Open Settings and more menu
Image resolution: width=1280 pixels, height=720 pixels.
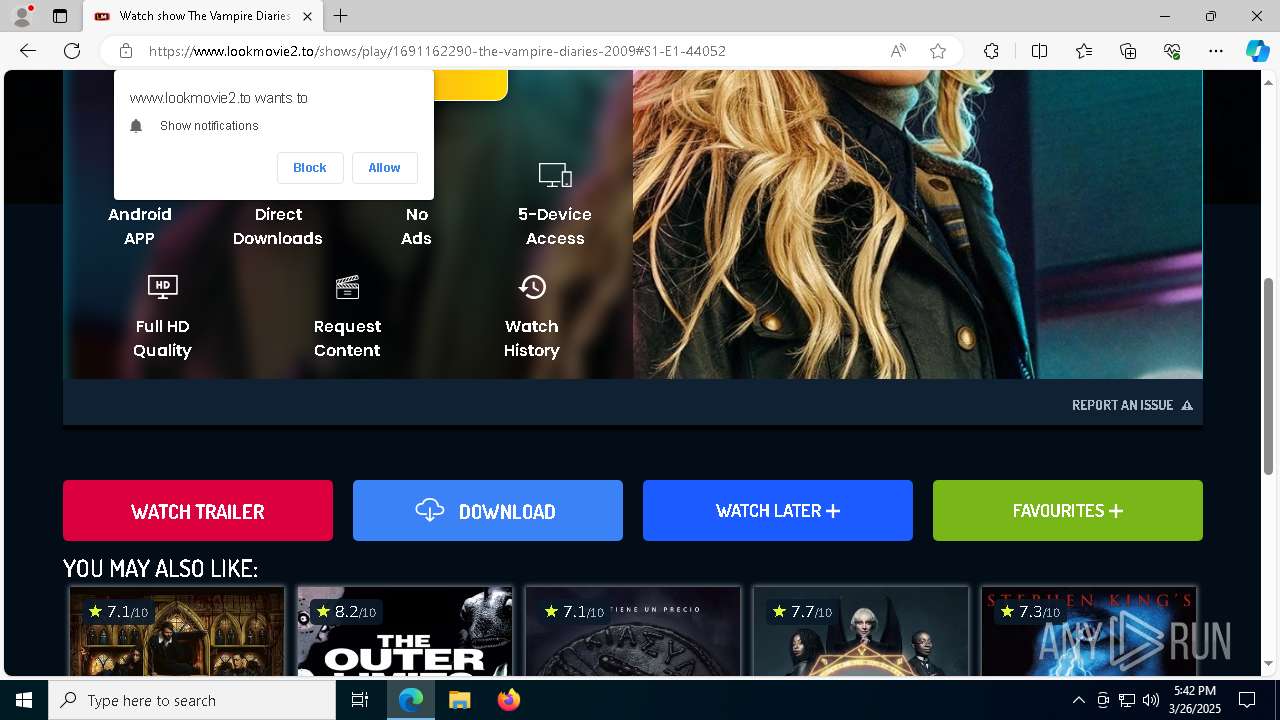1216,51
